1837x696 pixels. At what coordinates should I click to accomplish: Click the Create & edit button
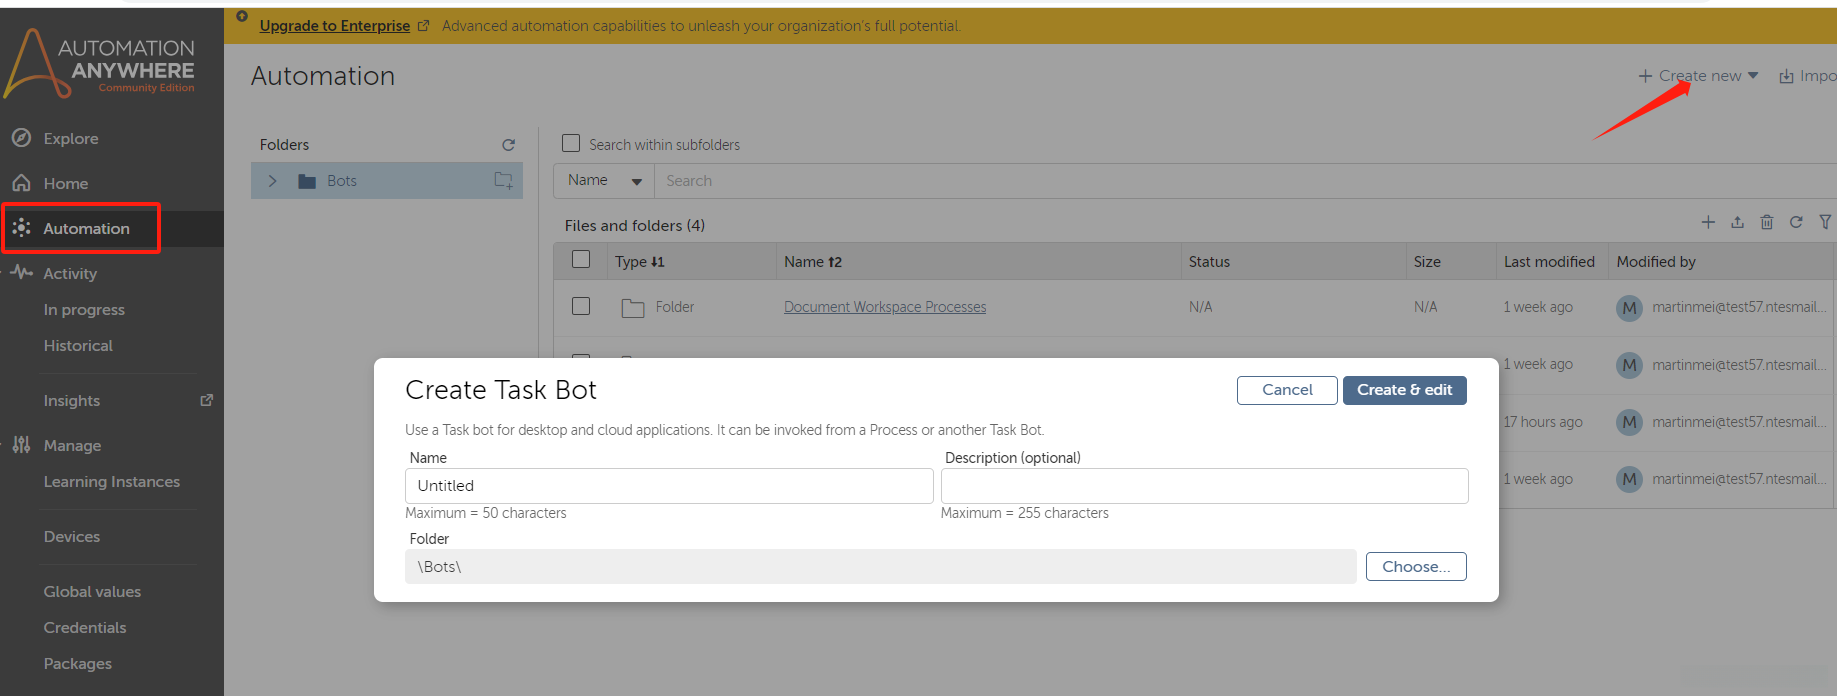pyautogui.click(x=1404, y=390)
